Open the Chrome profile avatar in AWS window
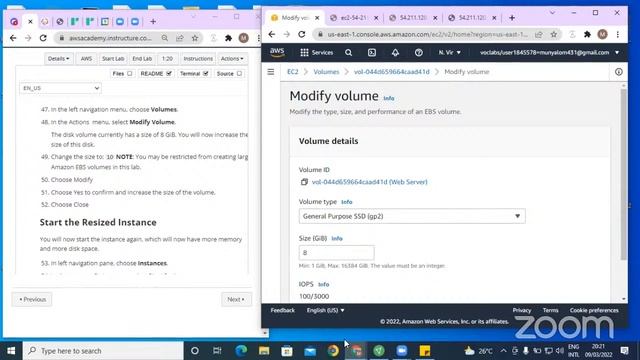 click(x=602, y=34)
